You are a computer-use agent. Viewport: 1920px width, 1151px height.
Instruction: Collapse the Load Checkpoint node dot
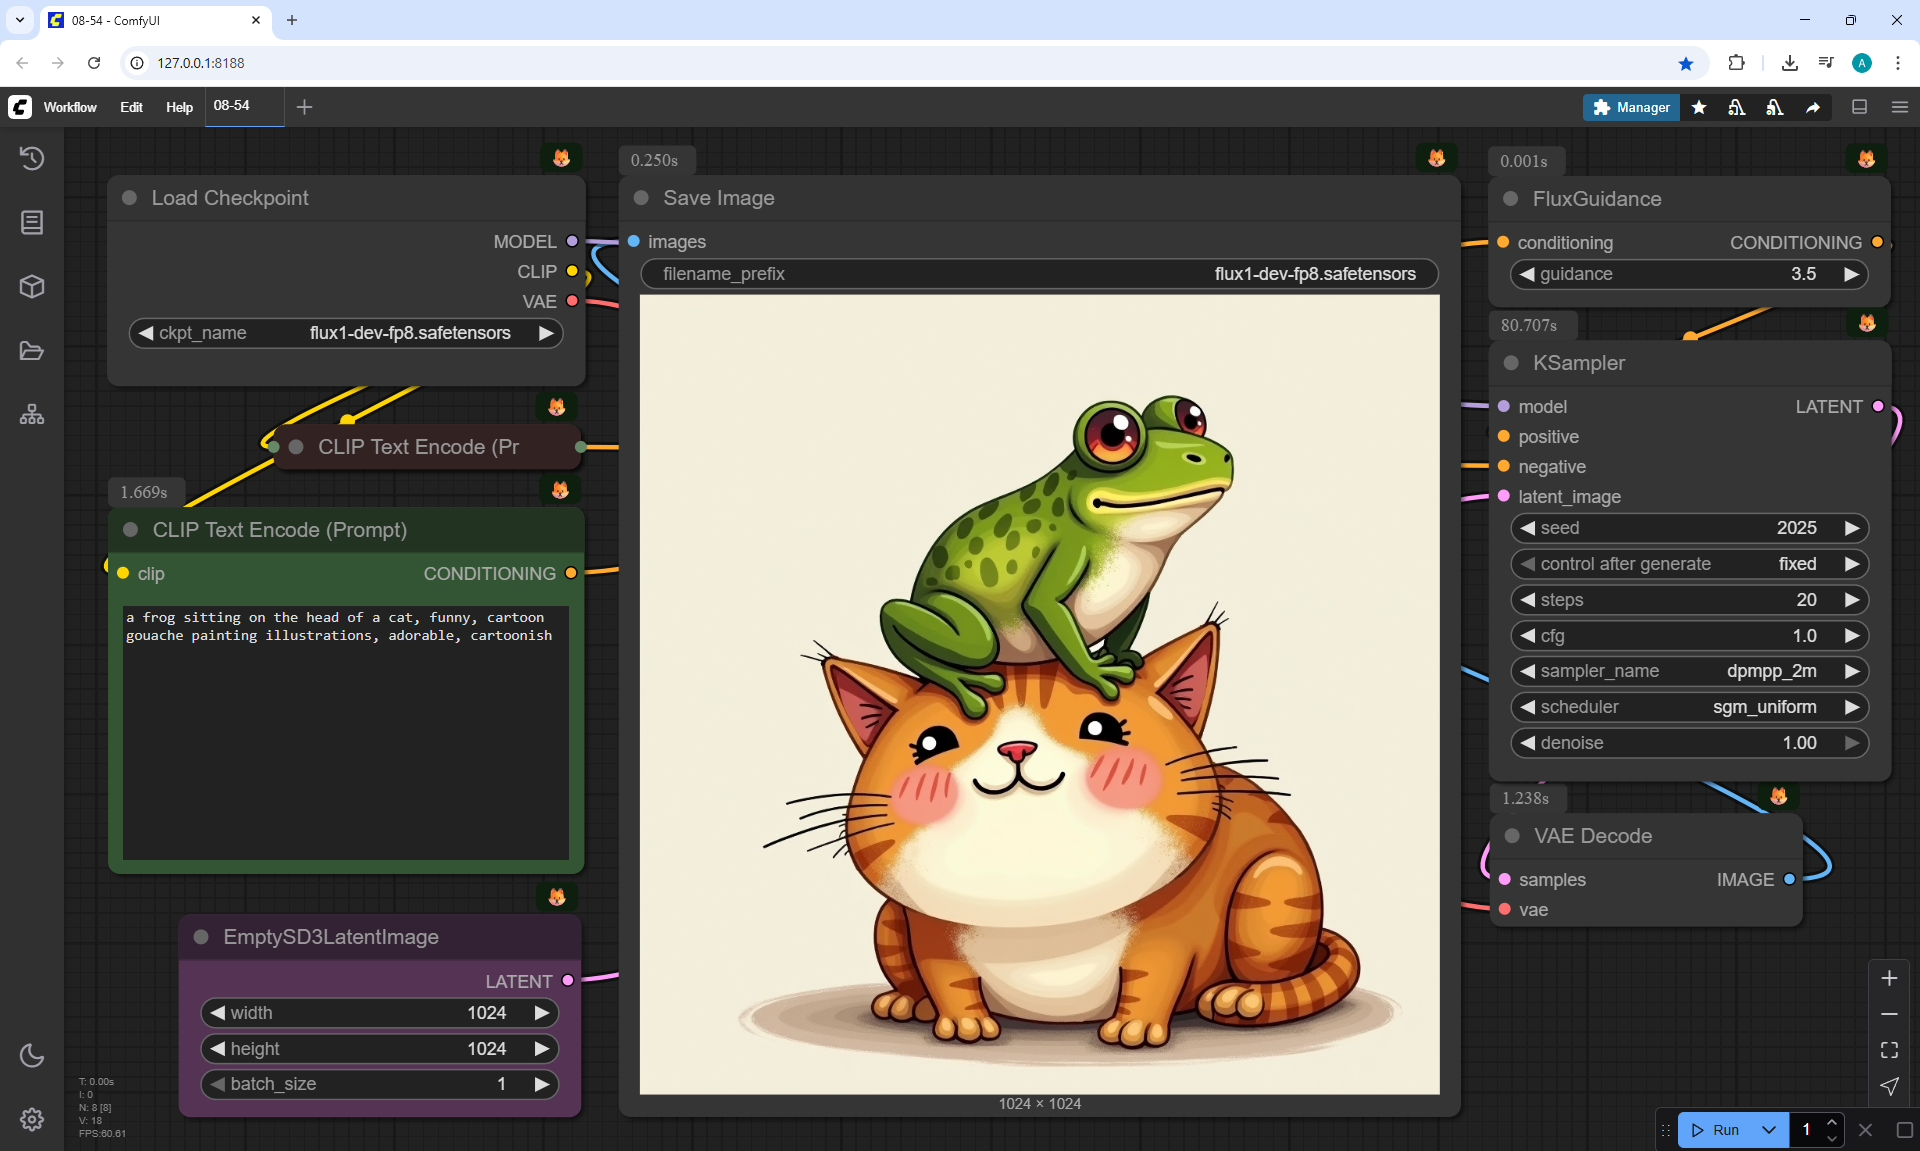129,198
